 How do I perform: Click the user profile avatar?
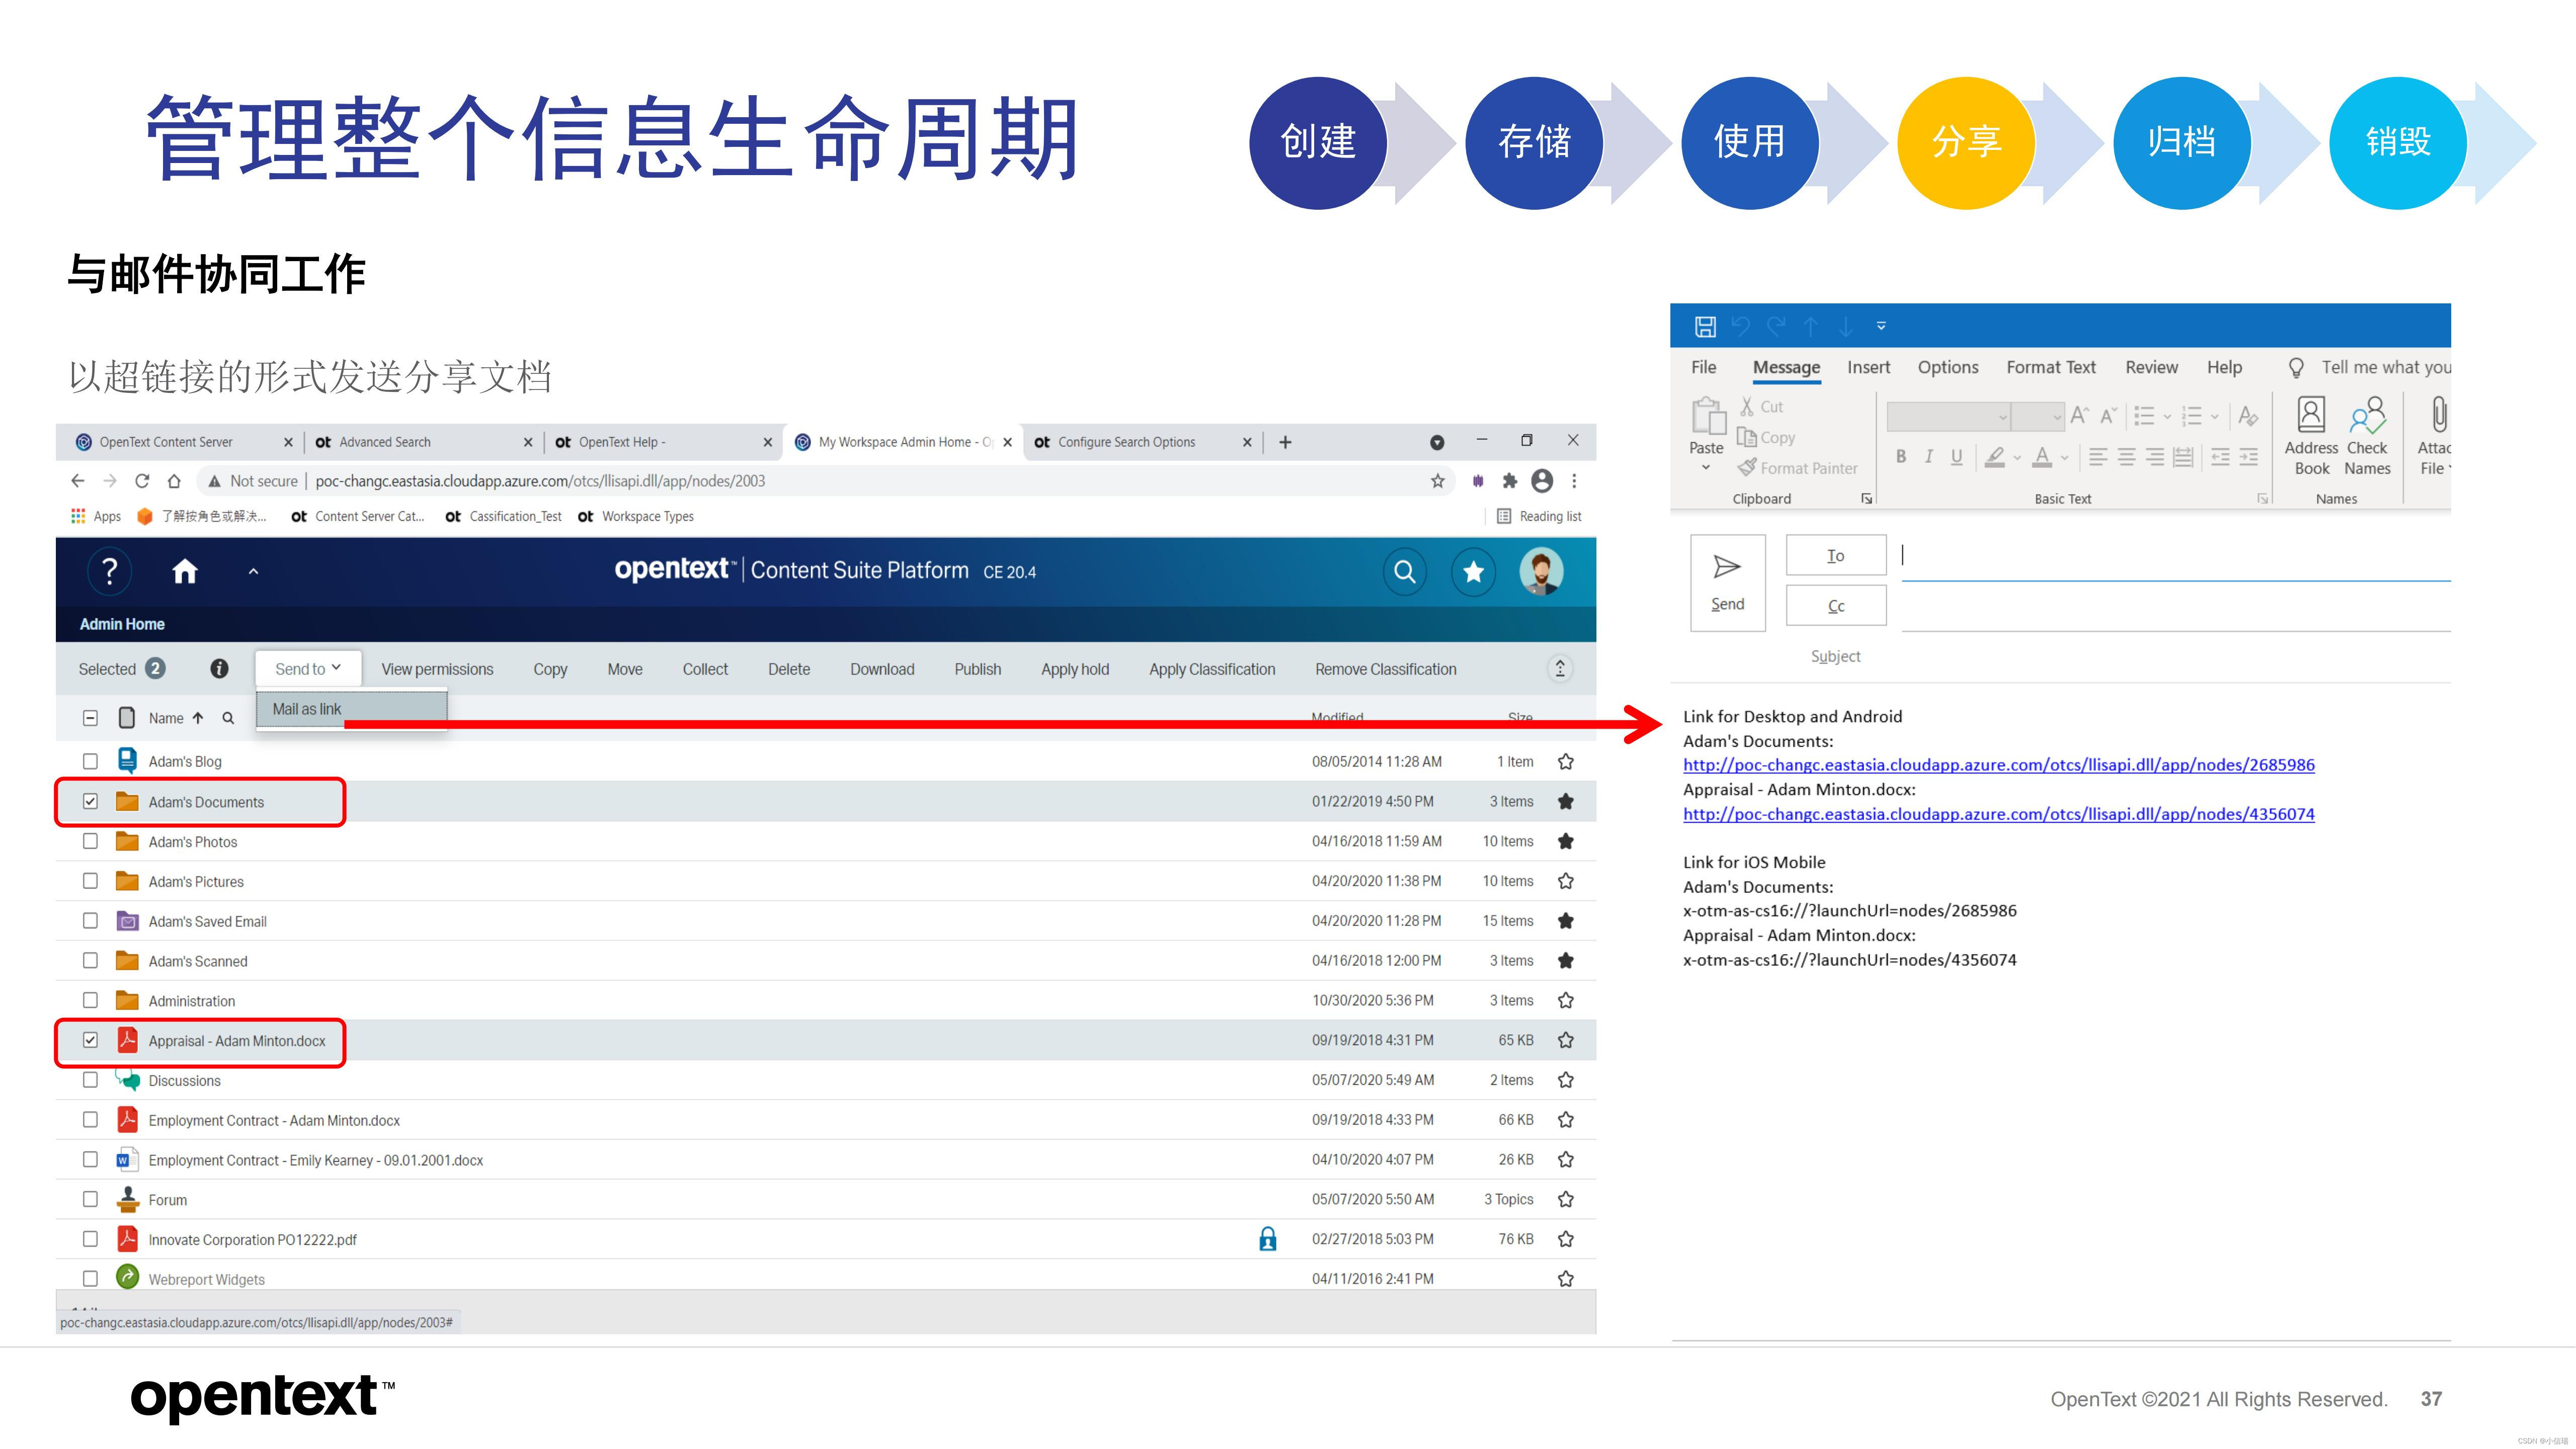1541,571
